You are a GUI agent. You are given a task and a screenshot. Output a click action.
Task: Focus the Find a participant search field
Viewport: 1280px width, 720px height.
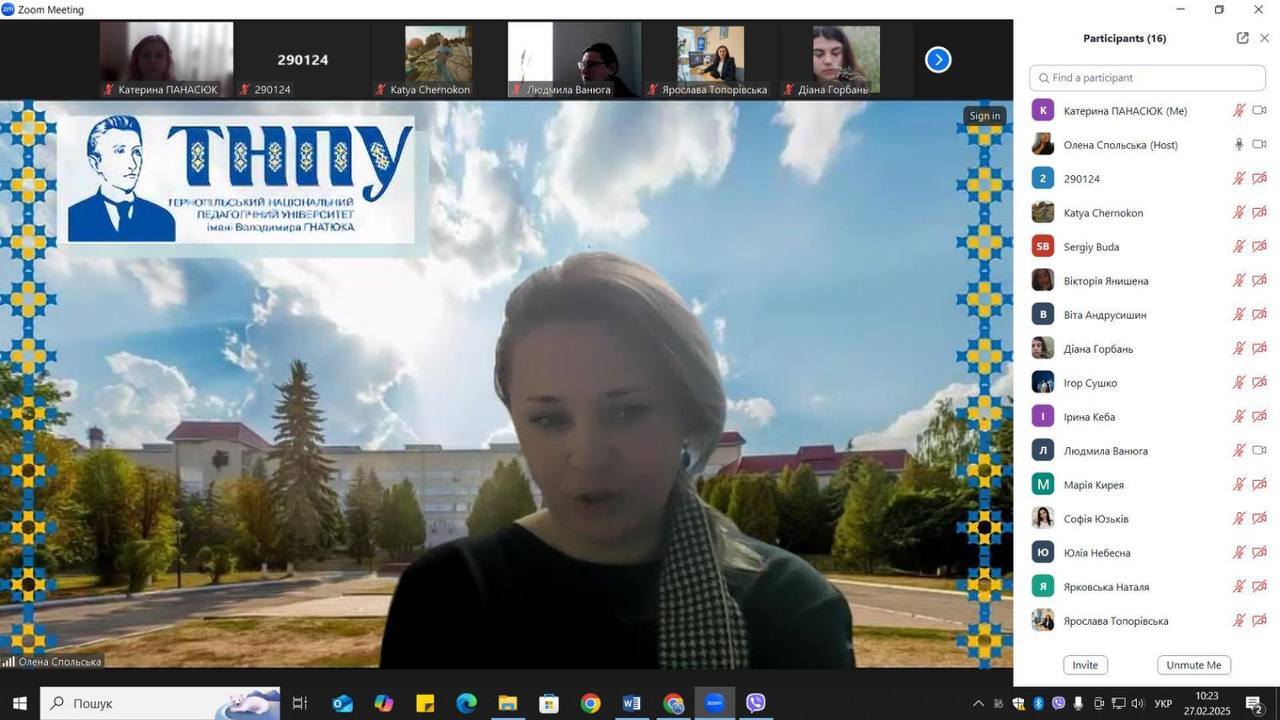click(x=1148, y=78)
